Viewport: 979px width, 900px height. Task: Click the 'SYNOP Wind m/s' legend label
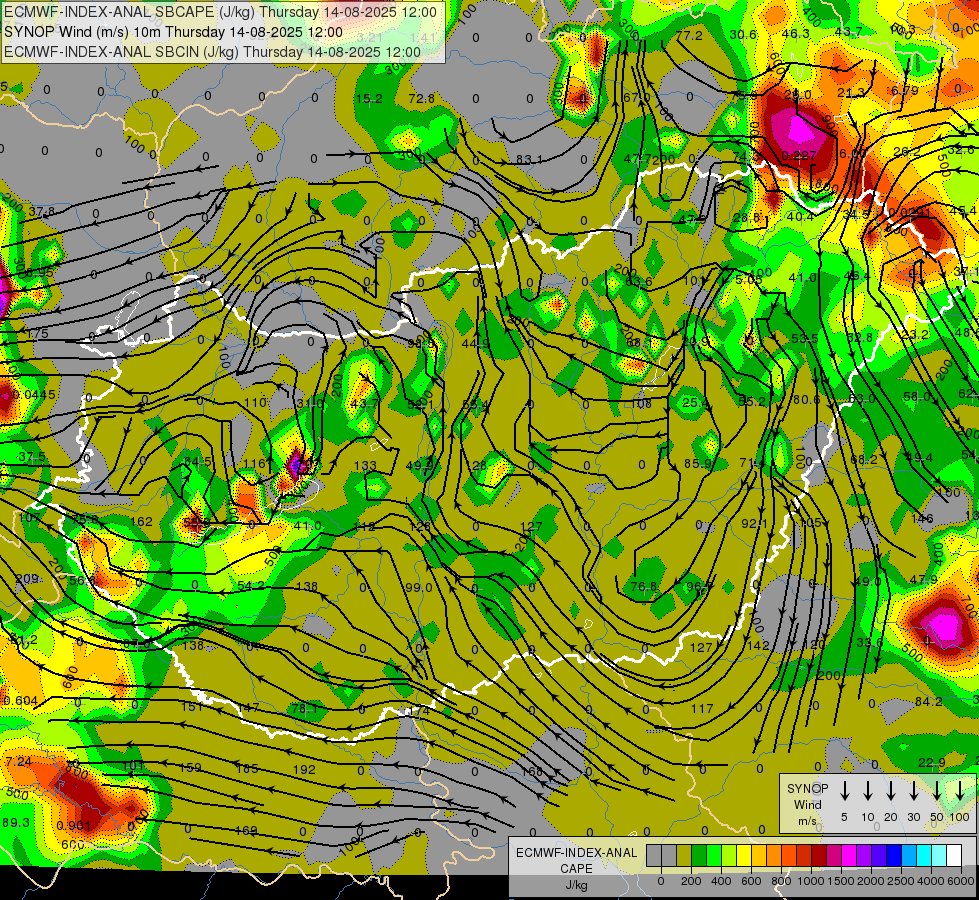point(807,804)
